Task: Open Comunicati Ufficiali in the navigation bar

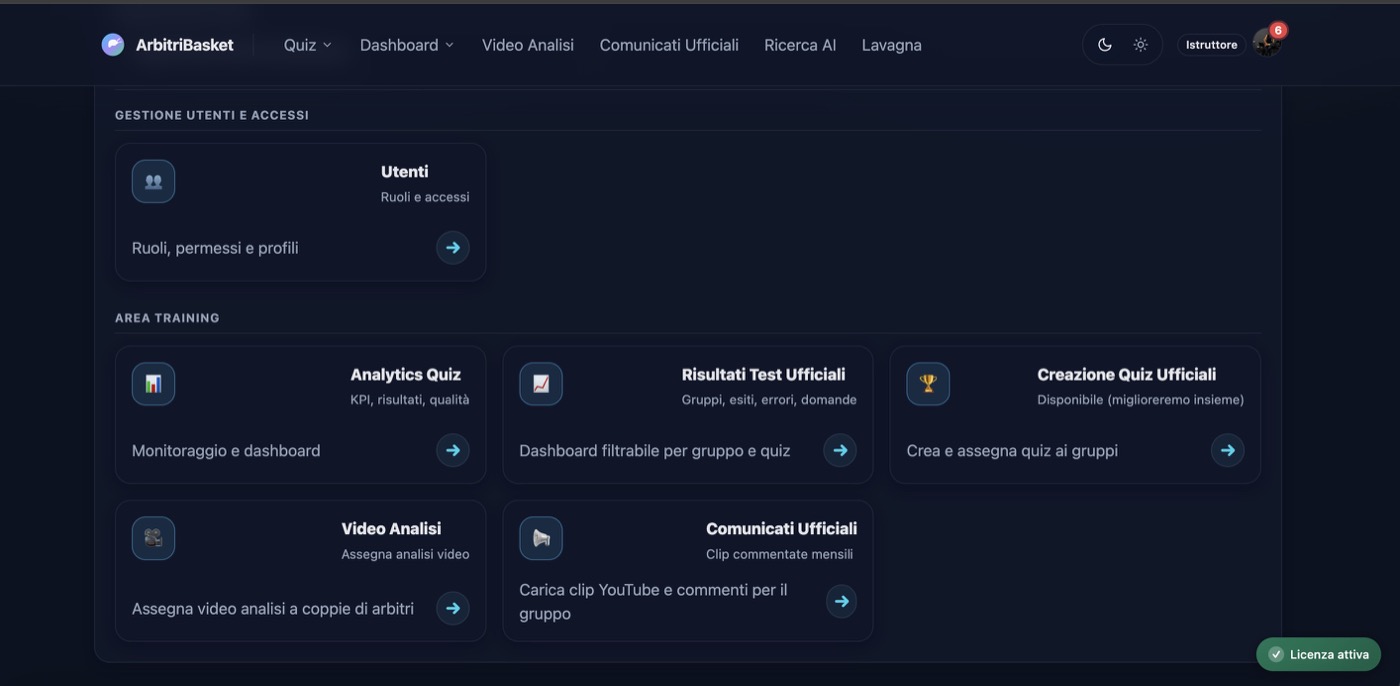Action: coord(669,45)
